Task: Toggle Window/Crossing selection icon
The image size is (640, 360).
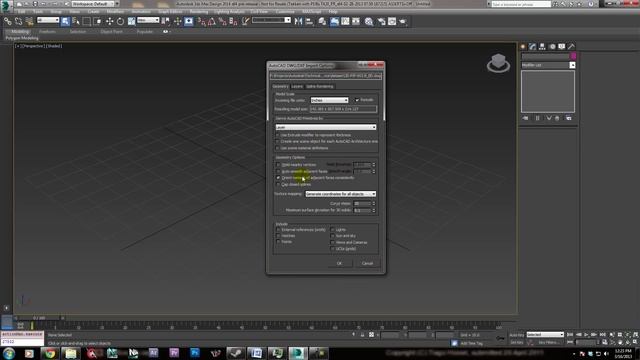Action: (98, 21)
